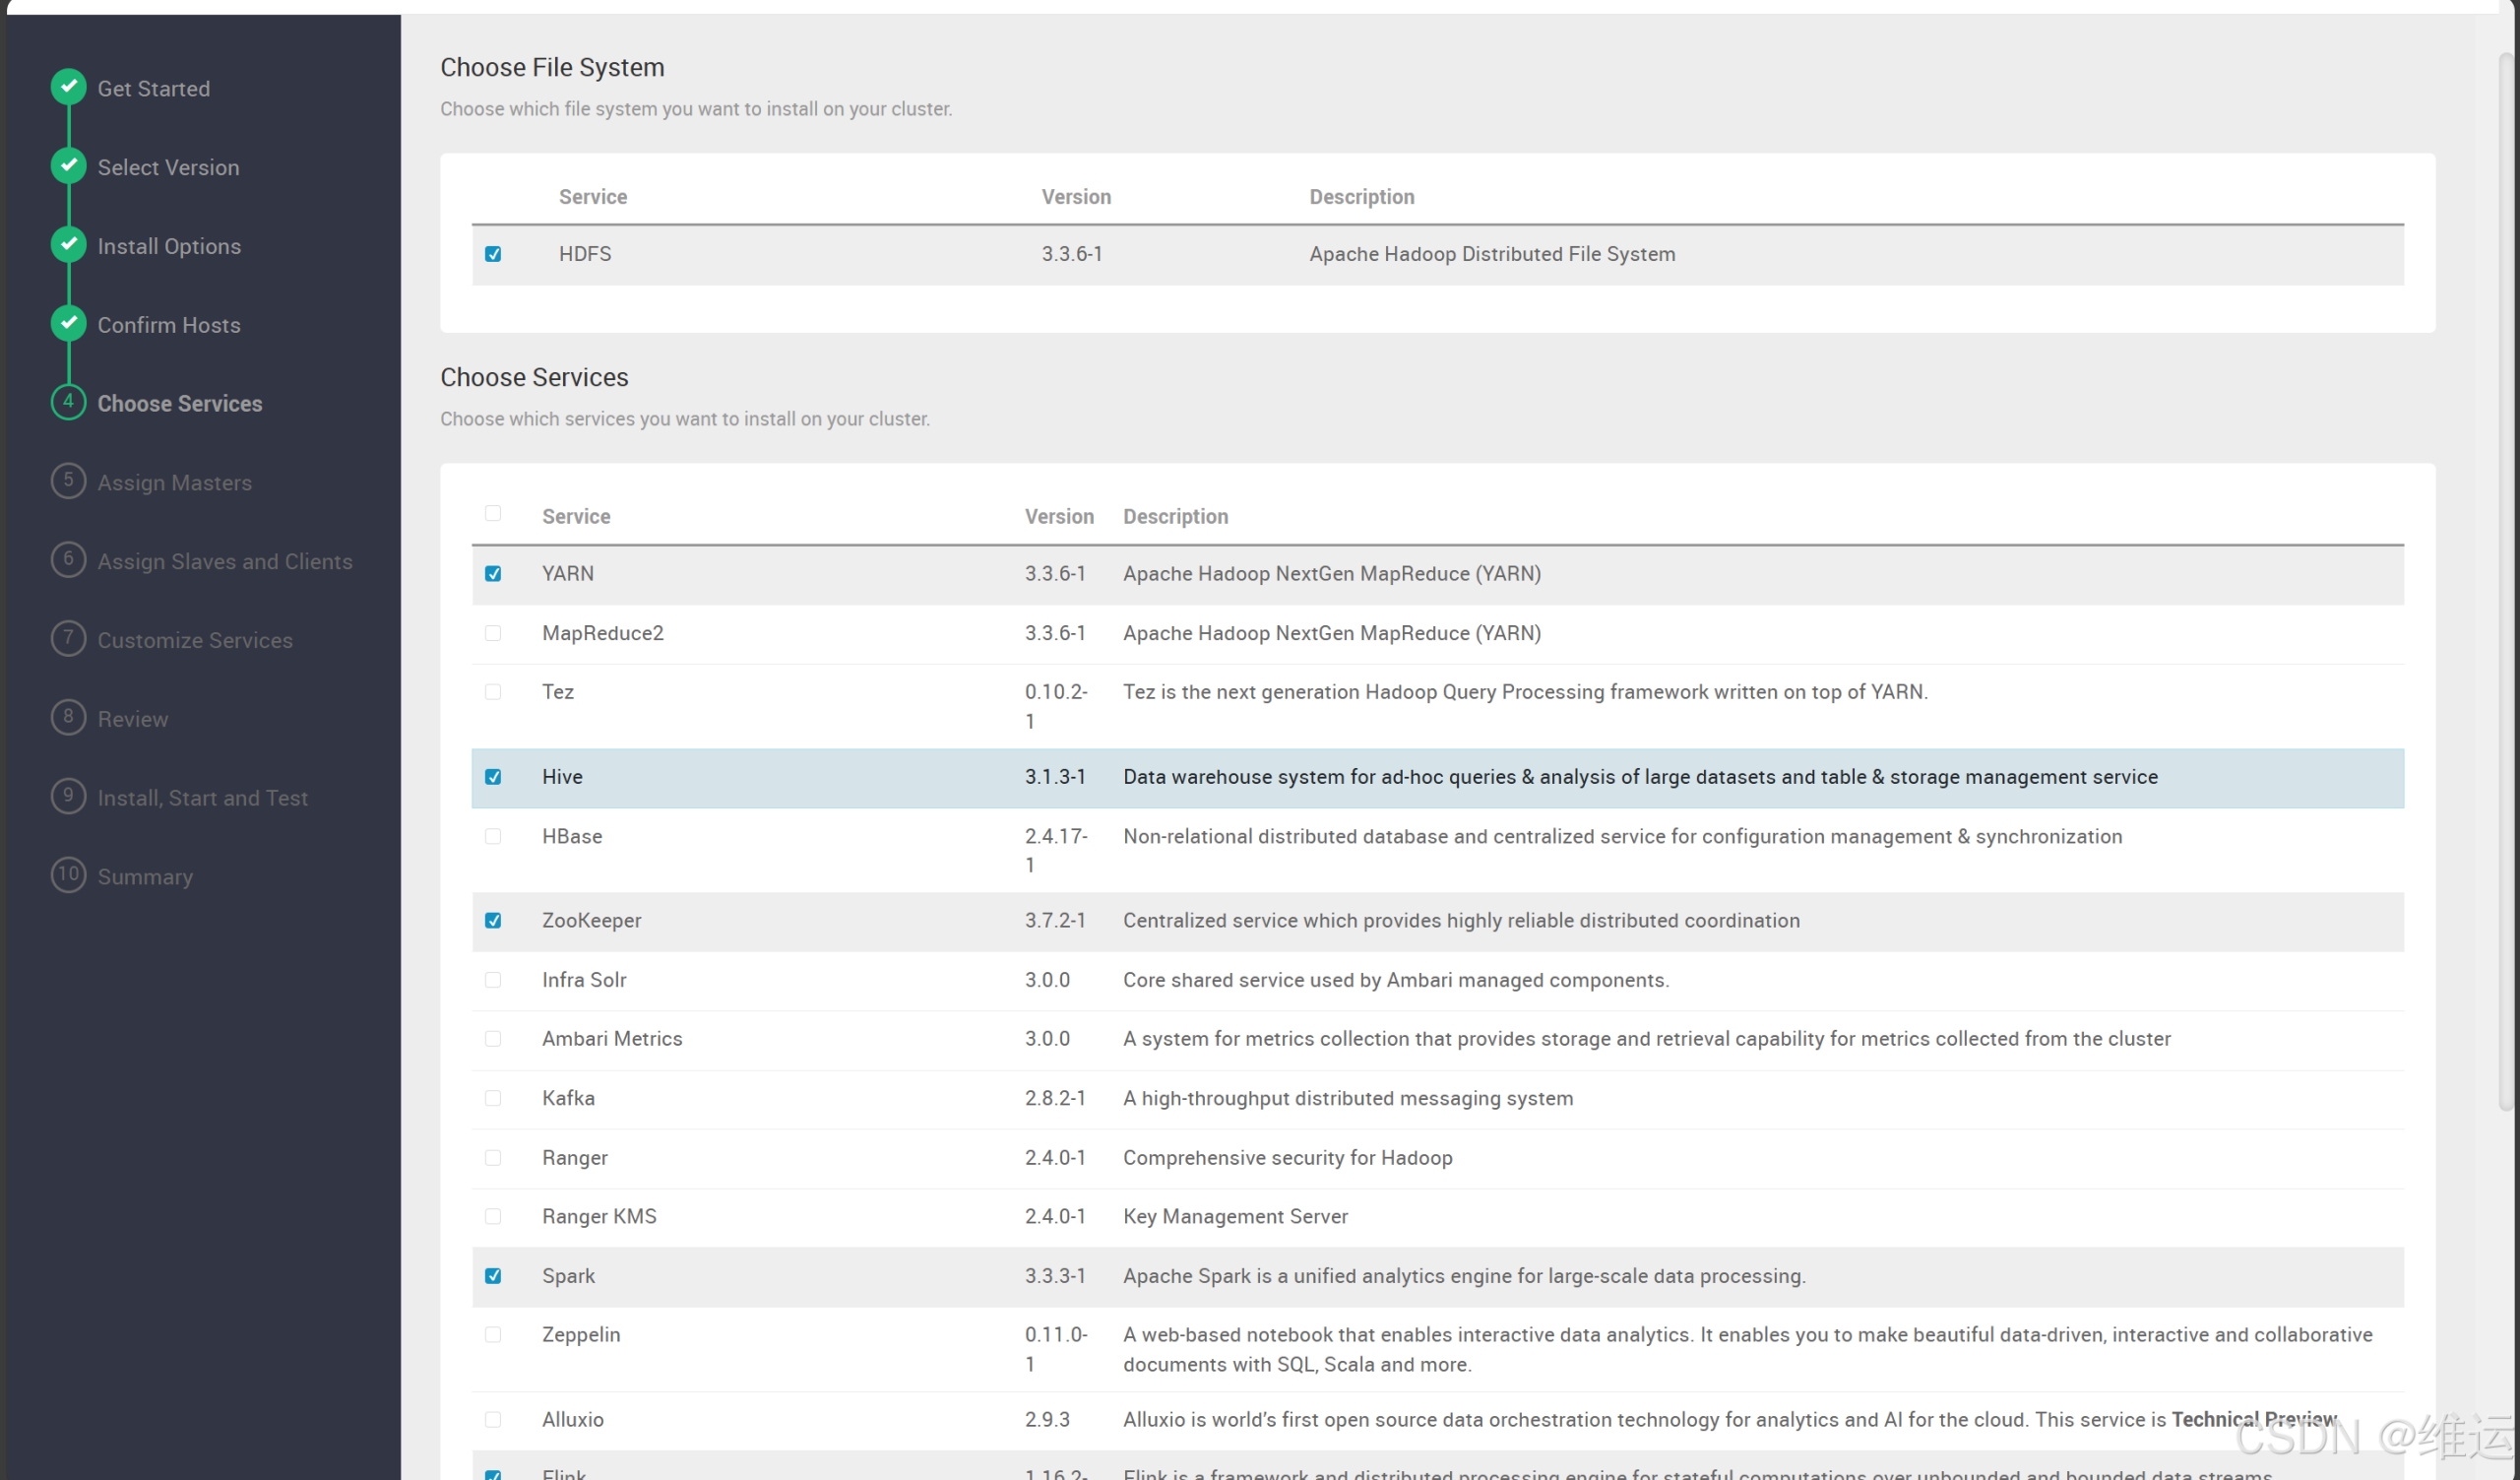Select the Install, Start and Test label

click(x=202, y=797)
